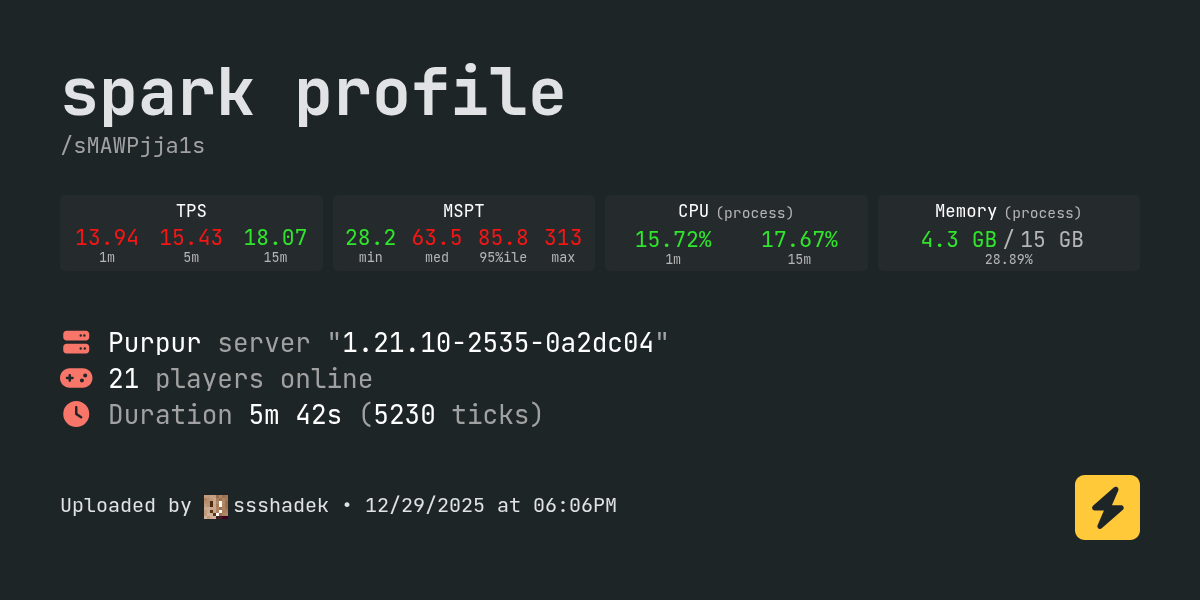This screenshot has width=1200, height=600.
Task: Click the CPU 15m value 17.67%
Action: point(799,240)
